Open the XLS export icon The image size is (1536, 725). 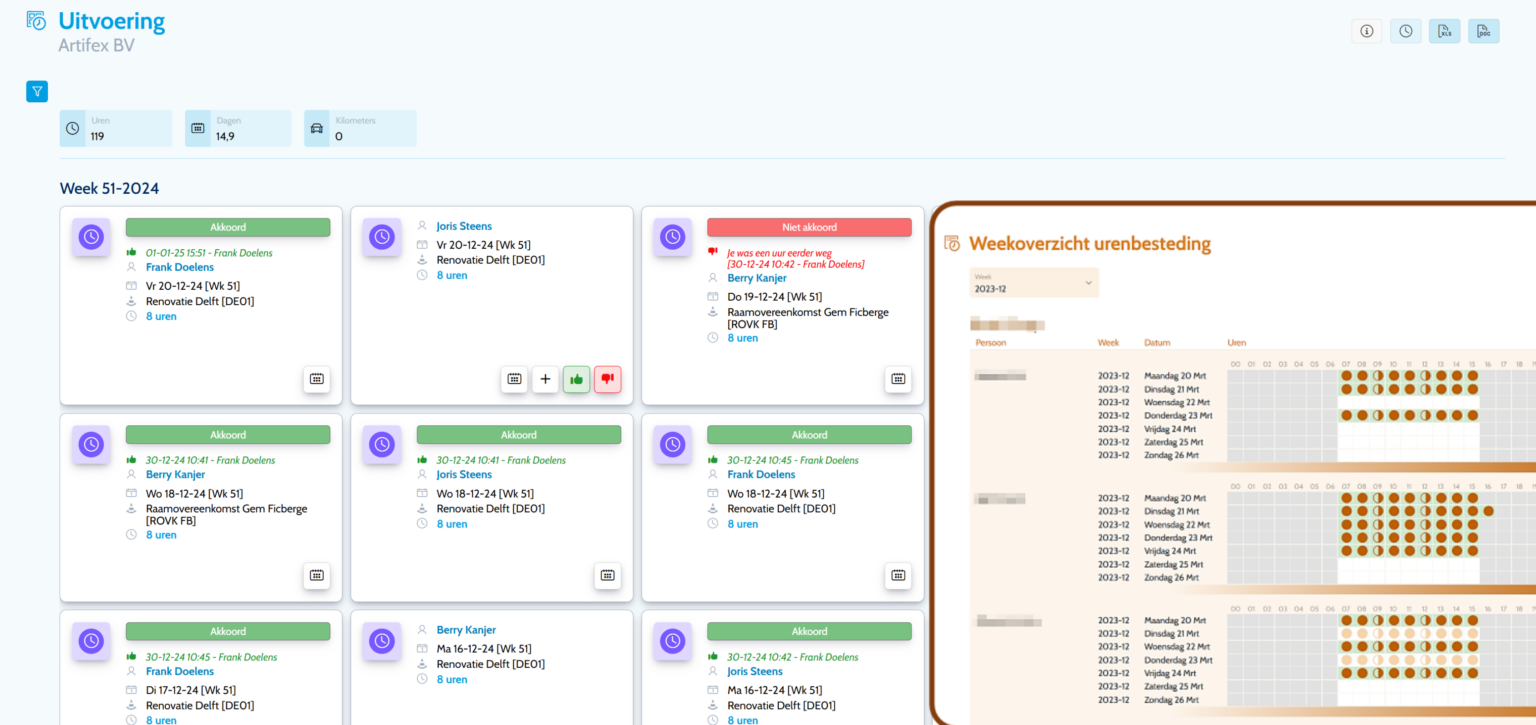pos(1444,31)
